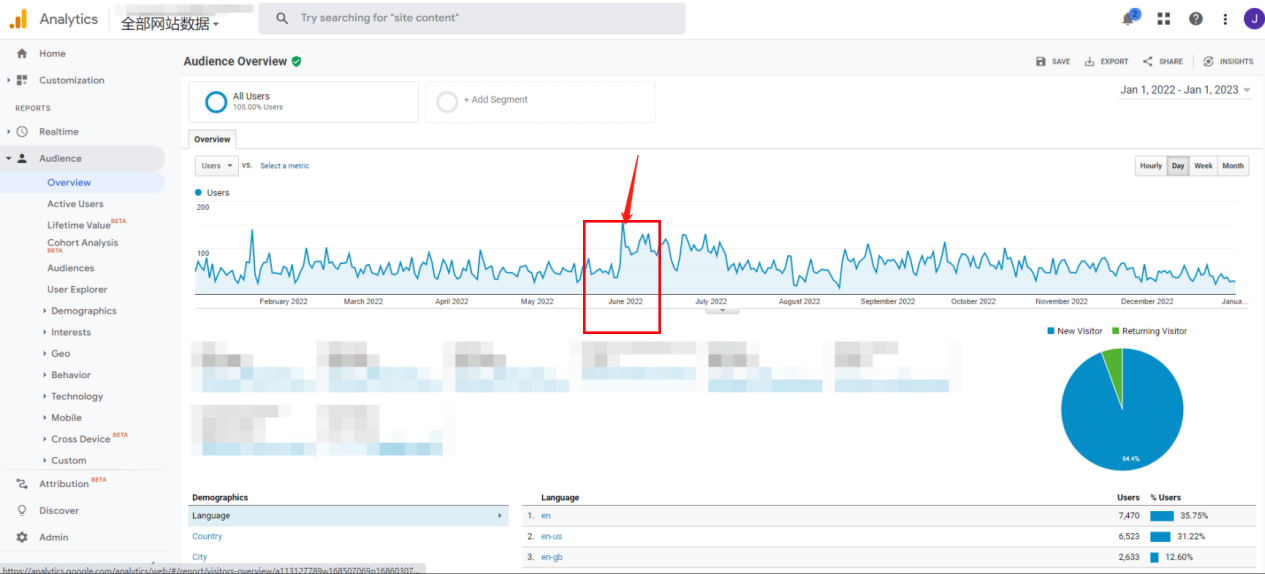Select the Overview tab
Screen dimensions: 1265x574
click(x=212, y=140)
